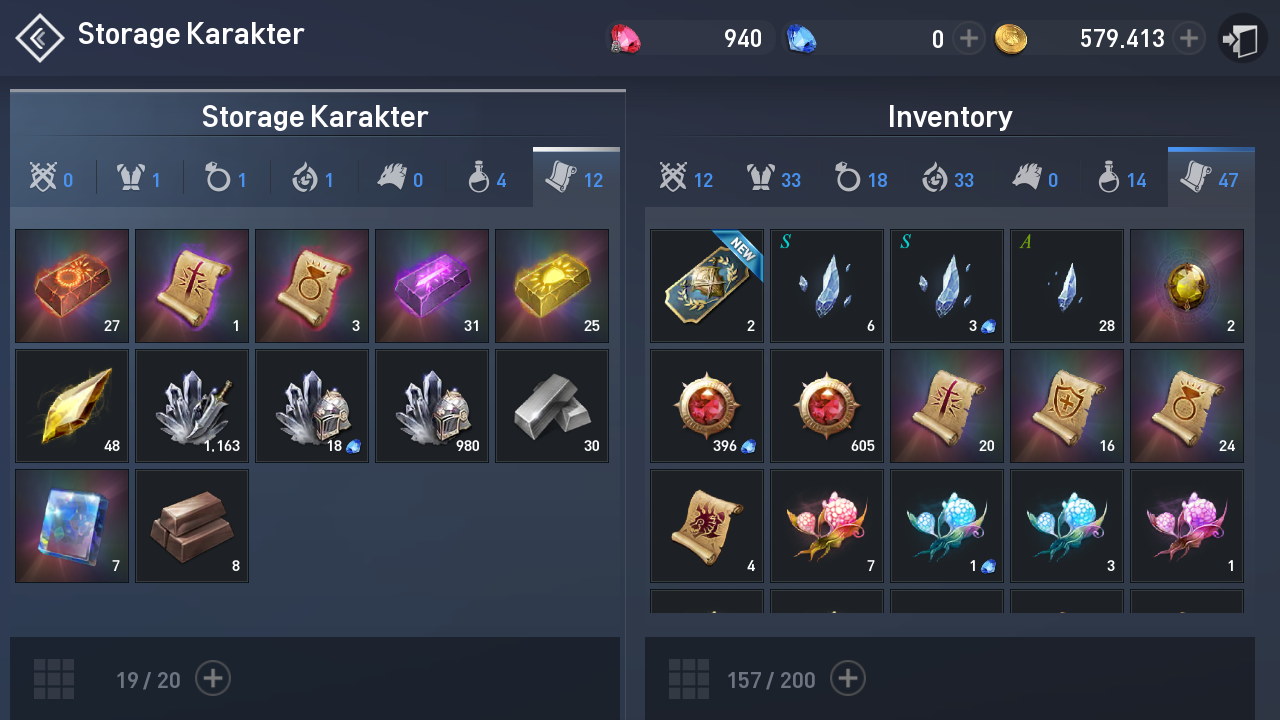Open storage potions tab showing 4
This screenshot has width=1280, height=720.
[x=489, y=179]
